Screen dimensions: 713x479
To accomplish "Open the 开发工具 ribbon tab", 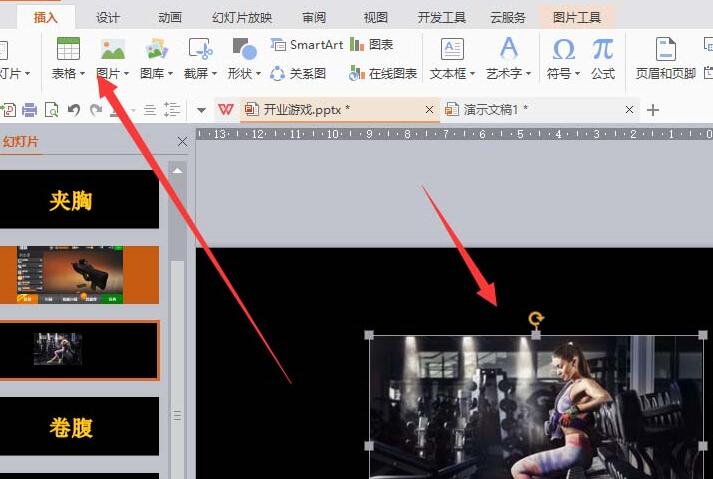I will (442, 18).
